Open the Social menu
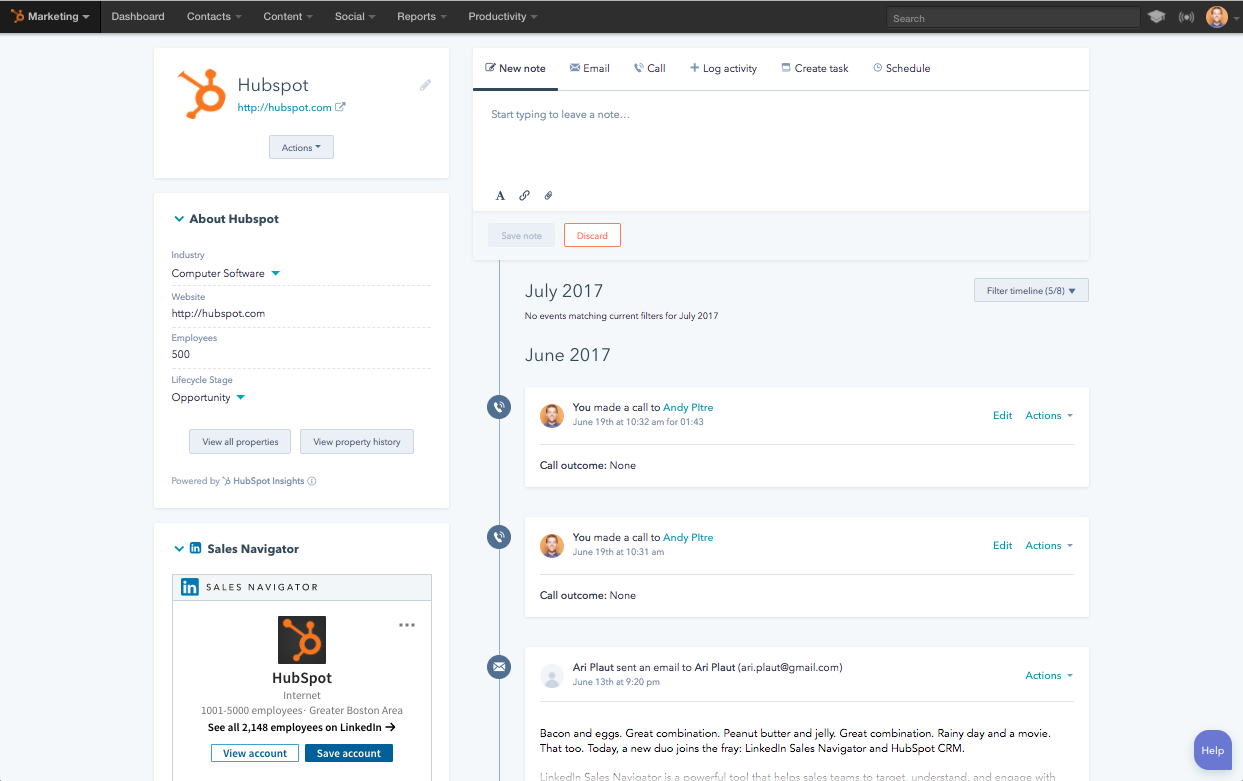Image resolution: width=1243 pixels, height=781 pixels. (x=355, y=17)
